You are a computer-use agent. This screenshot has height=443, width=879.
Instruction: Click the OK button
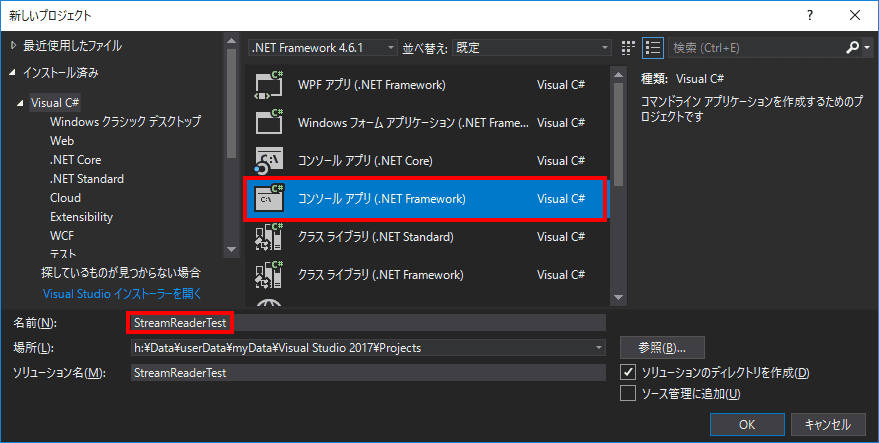tap(747, 425)
